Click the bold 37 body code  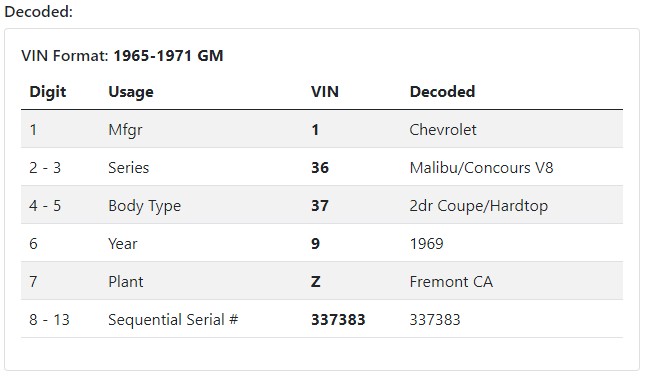[x=320, y=206]
